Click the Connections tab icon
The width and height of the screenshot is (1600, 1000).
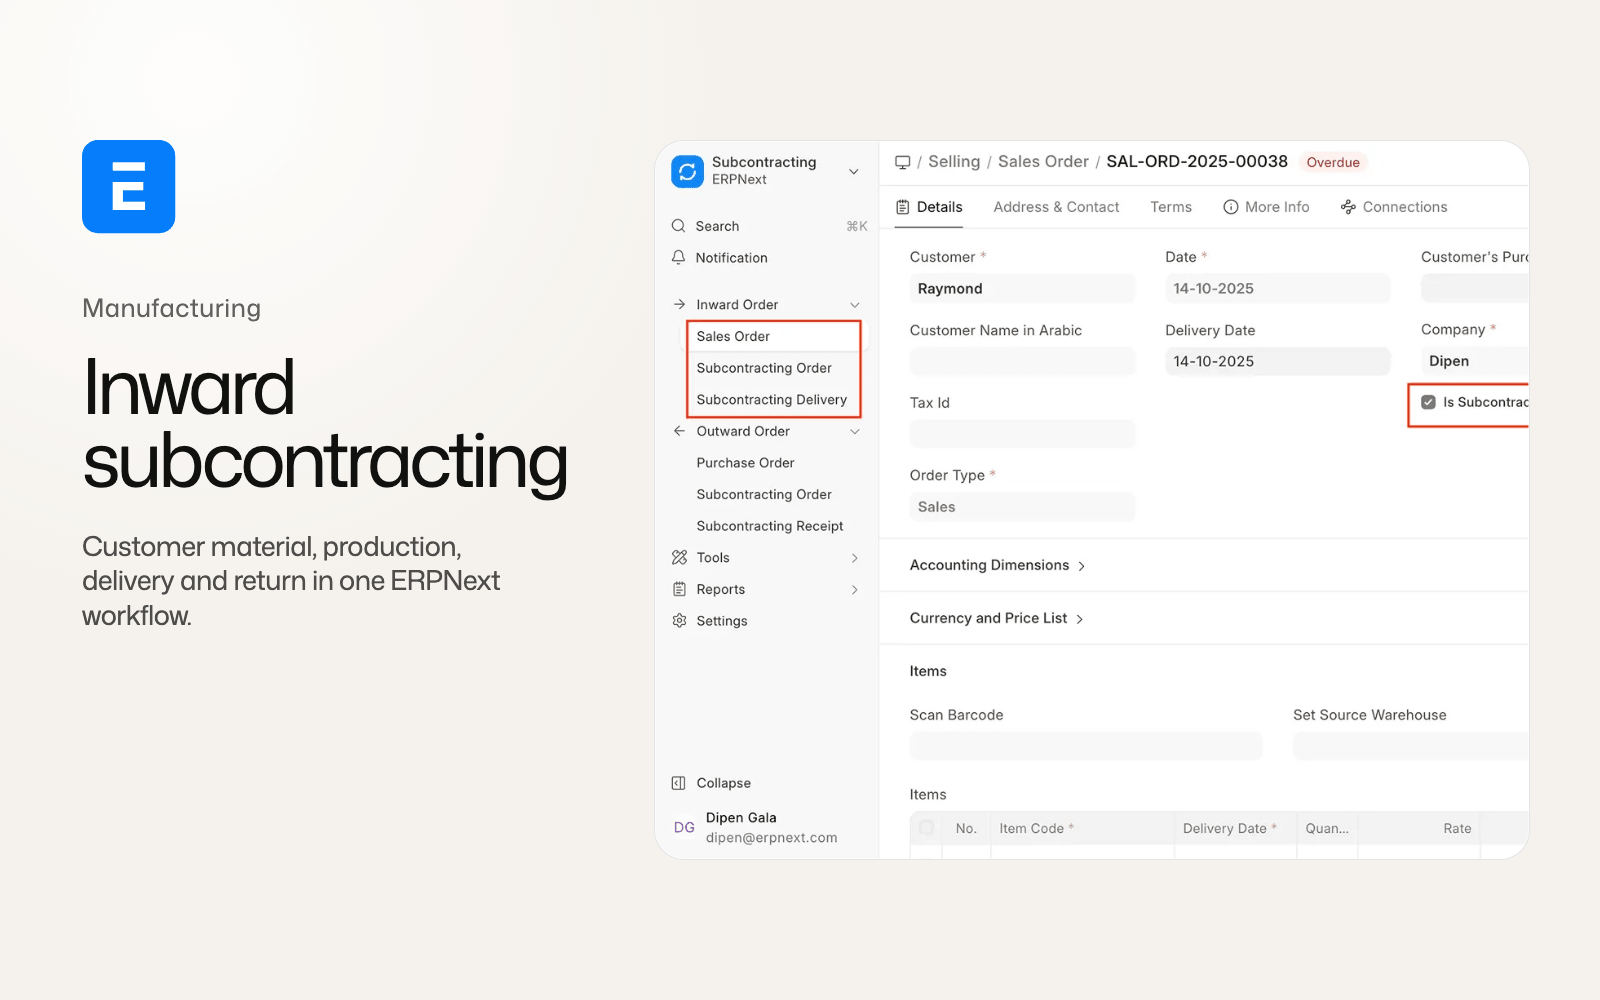[1348, 207]
